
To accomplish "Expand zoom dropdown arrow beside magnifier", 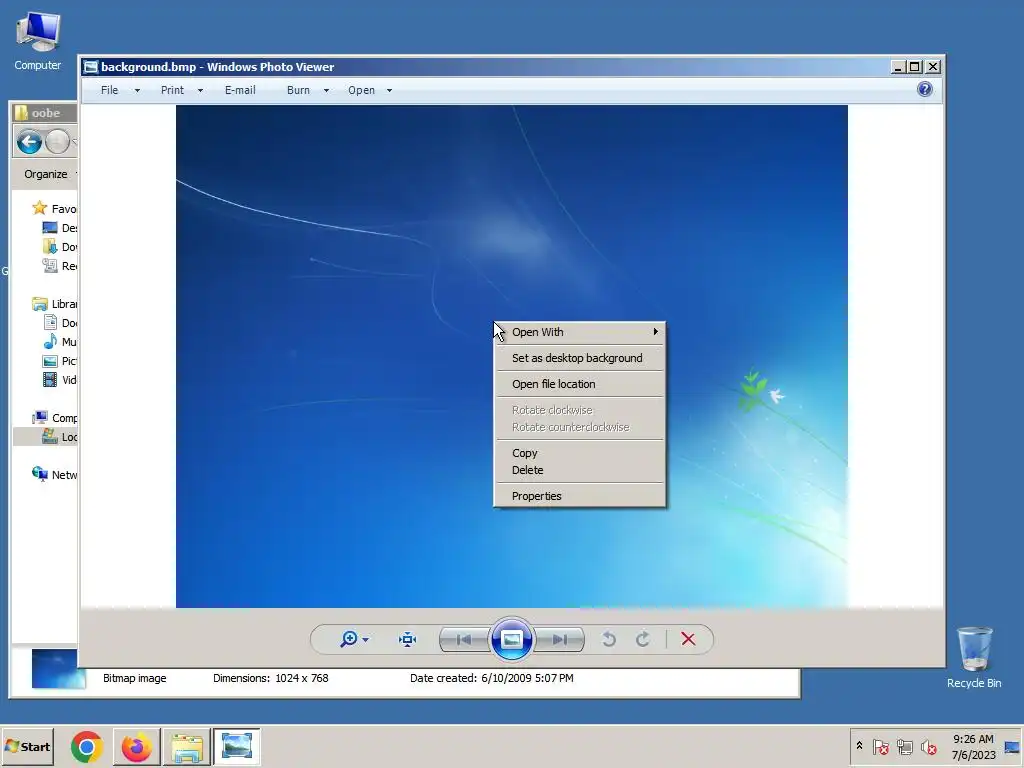I will tap(366, 640).
